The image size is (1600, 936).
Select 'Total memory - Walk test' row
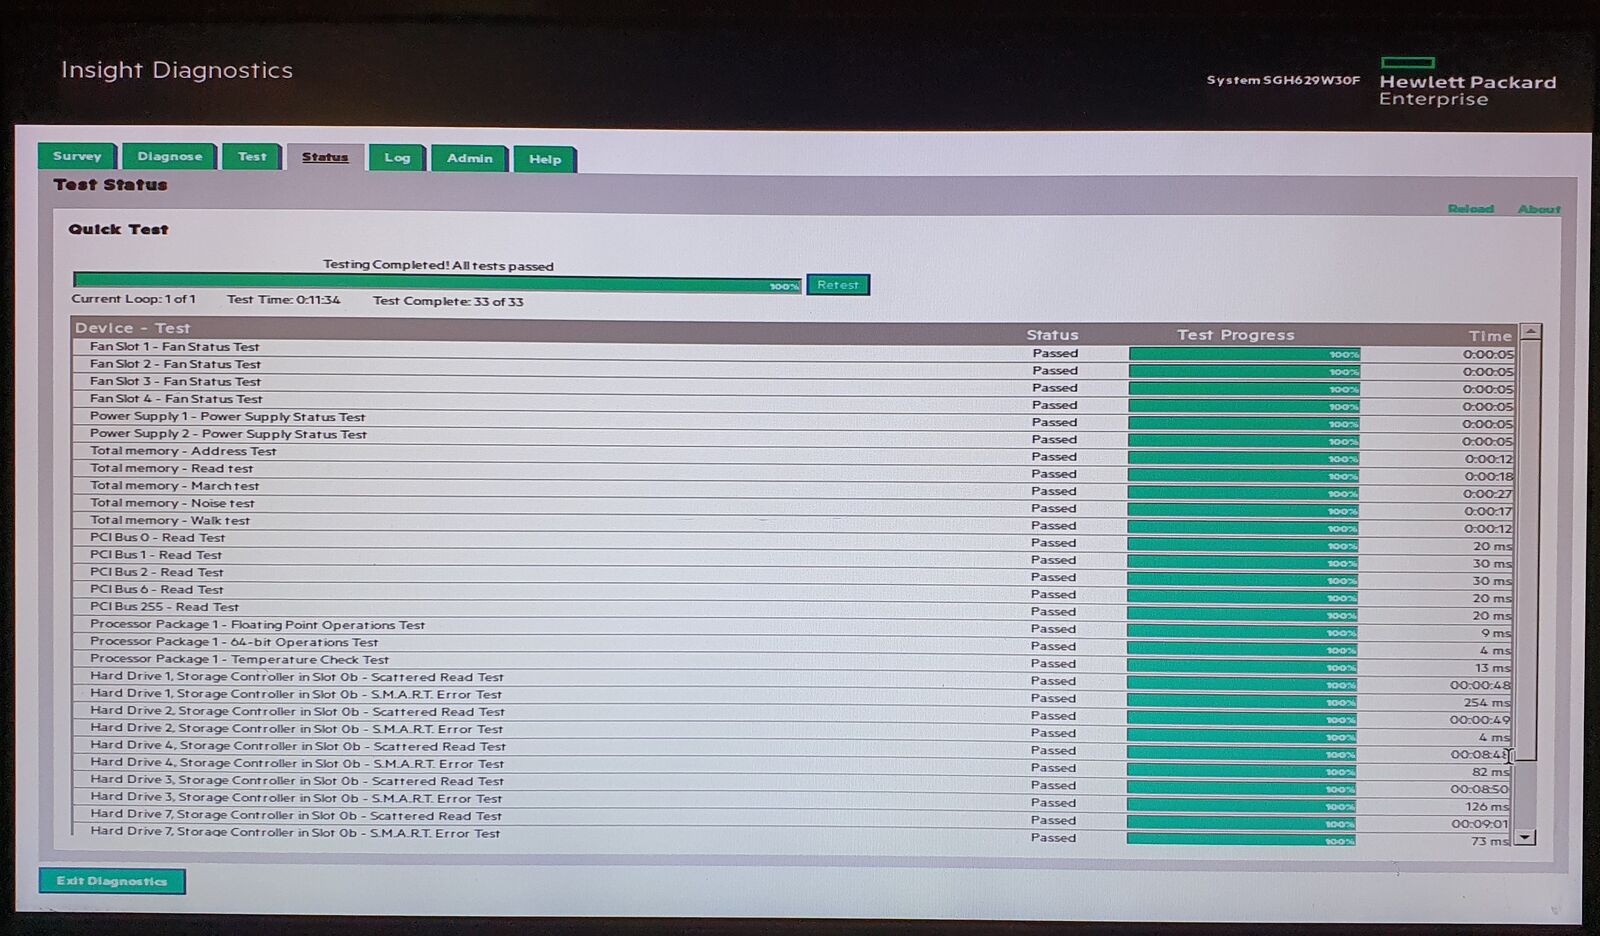pos(794,522)
